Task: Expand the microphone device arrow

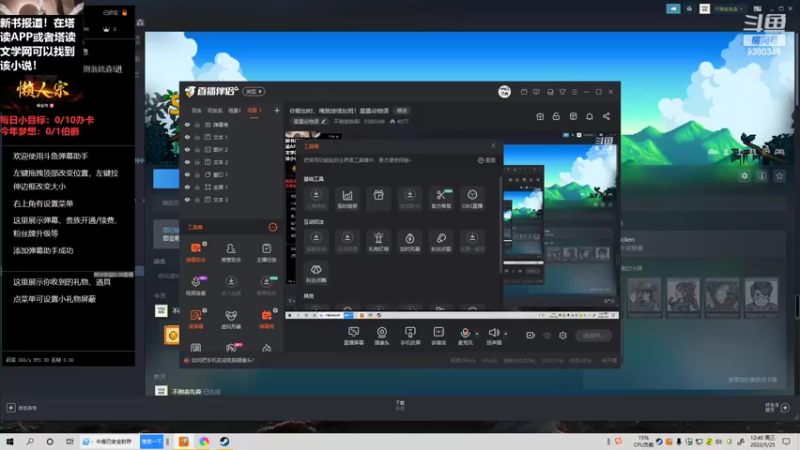Action: pyautogui.click(x=477, y=334)
